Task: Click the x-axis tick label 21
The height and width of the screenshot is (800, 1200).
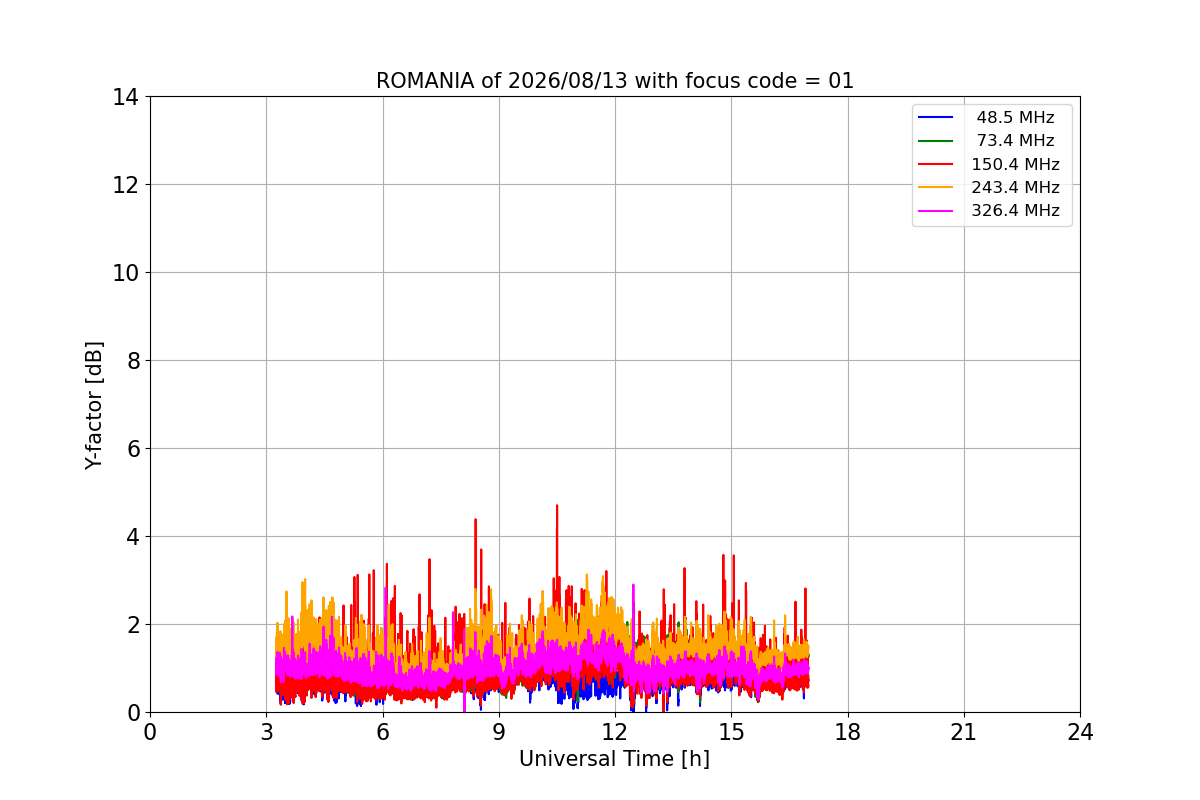Action: coord(964,732)
